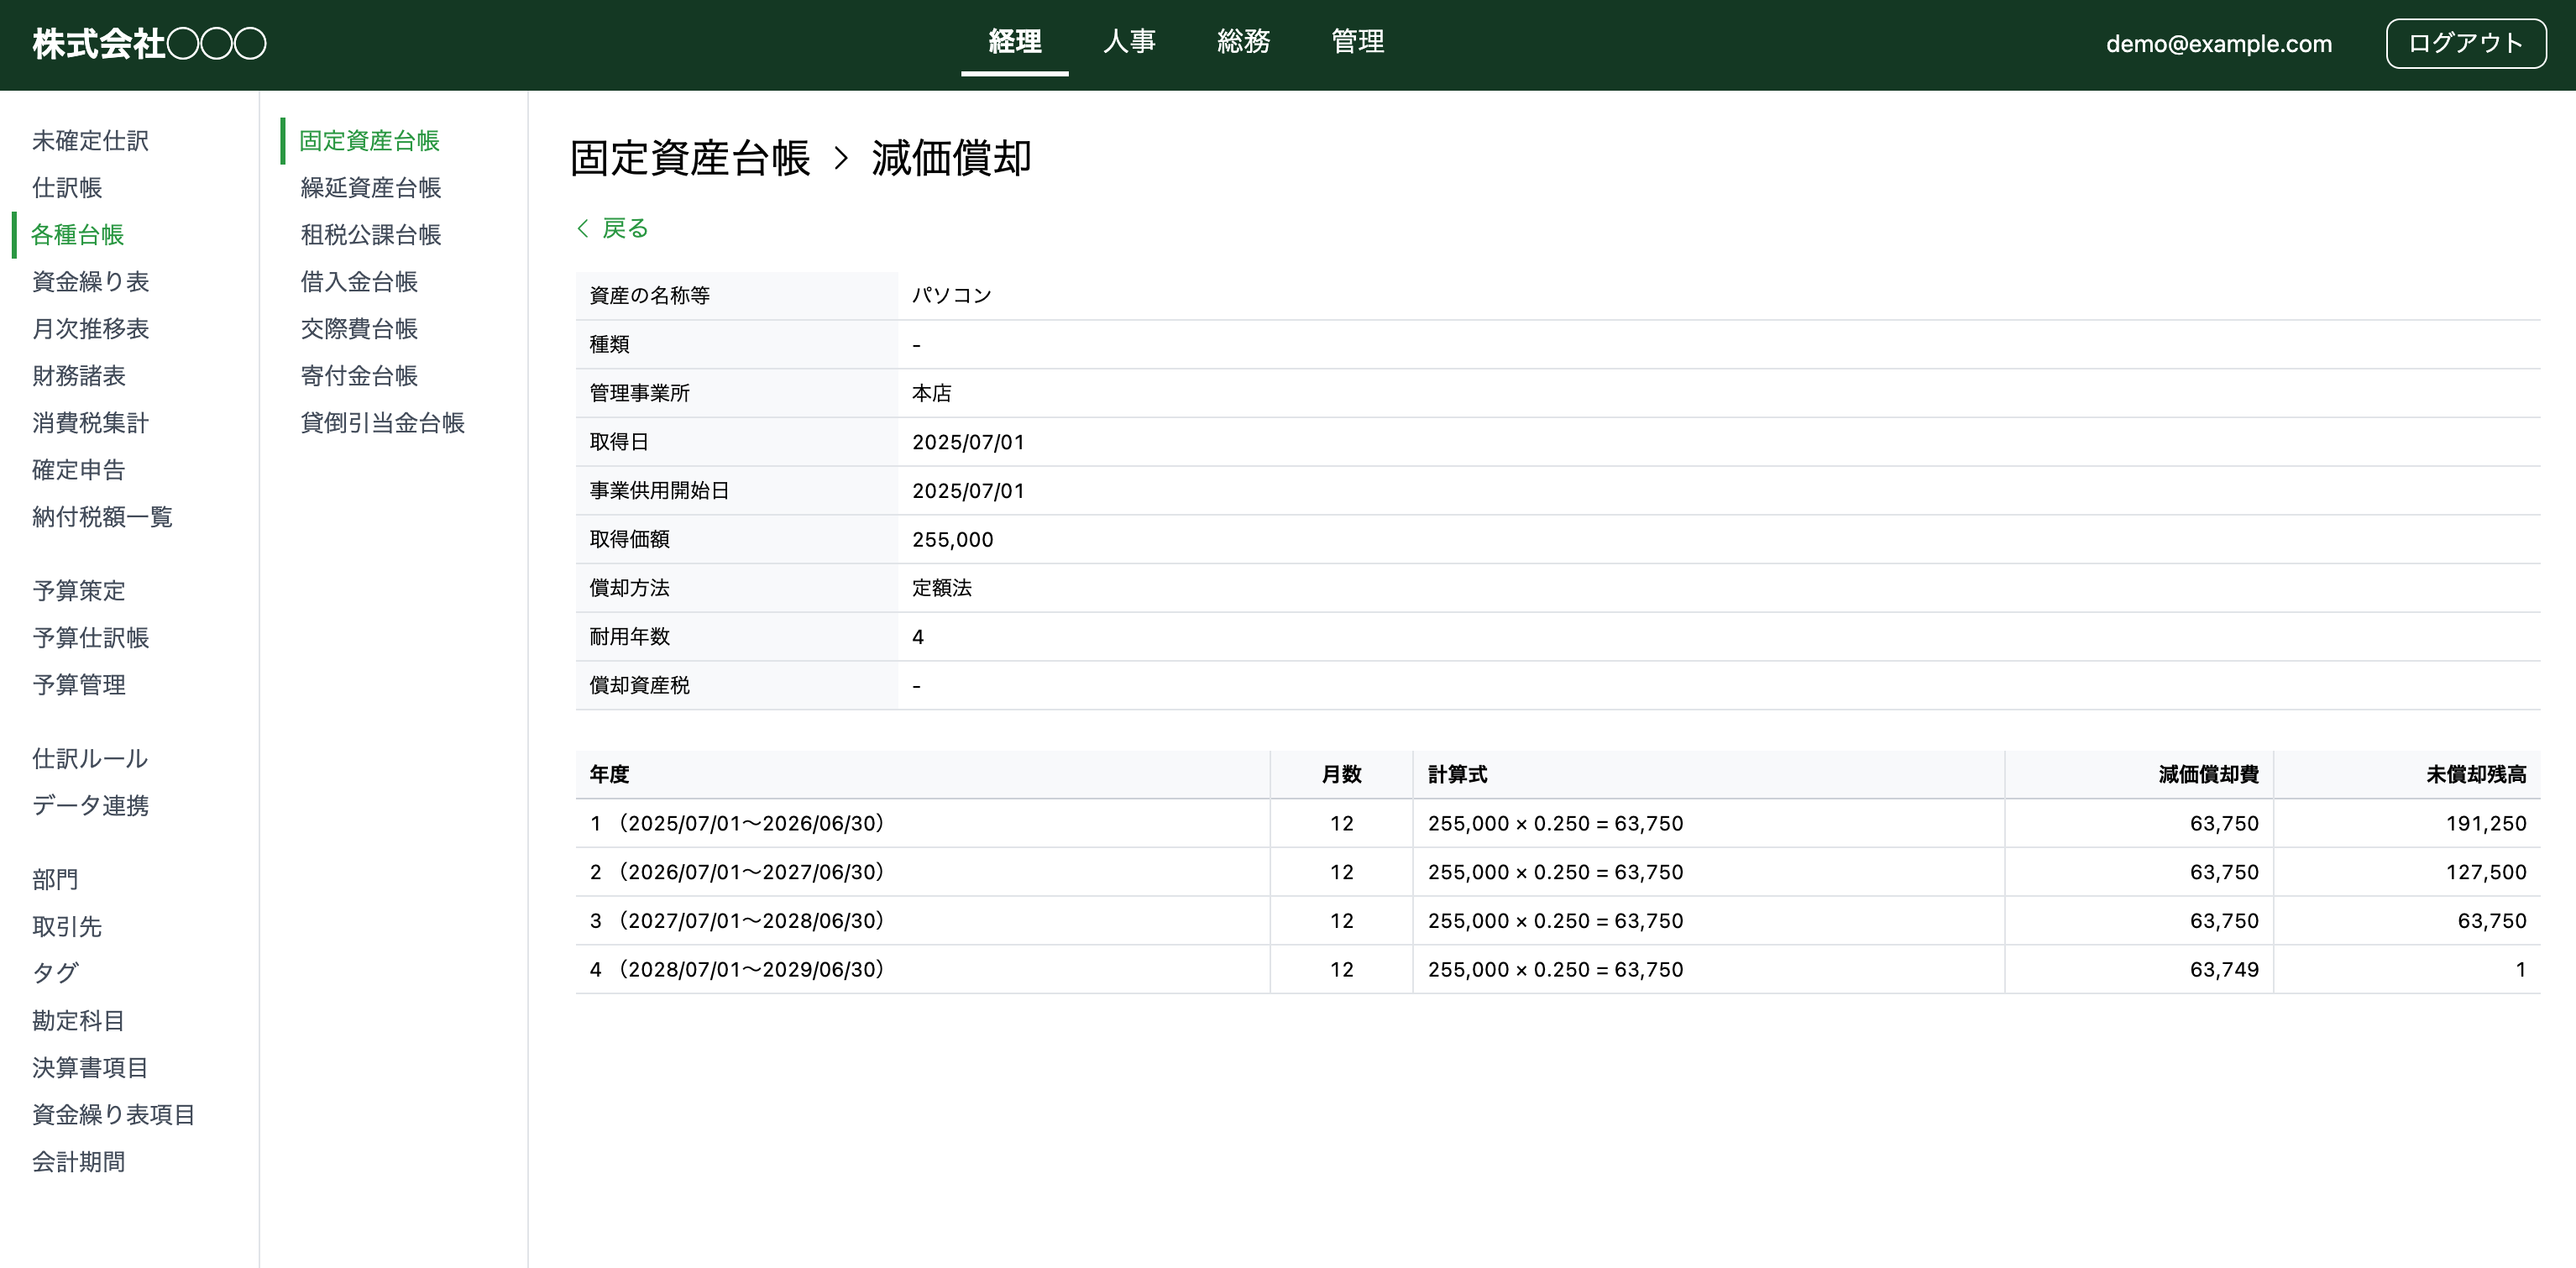
Task: Click the back chevron icon beside 戻る
Action: coord(582,228)
